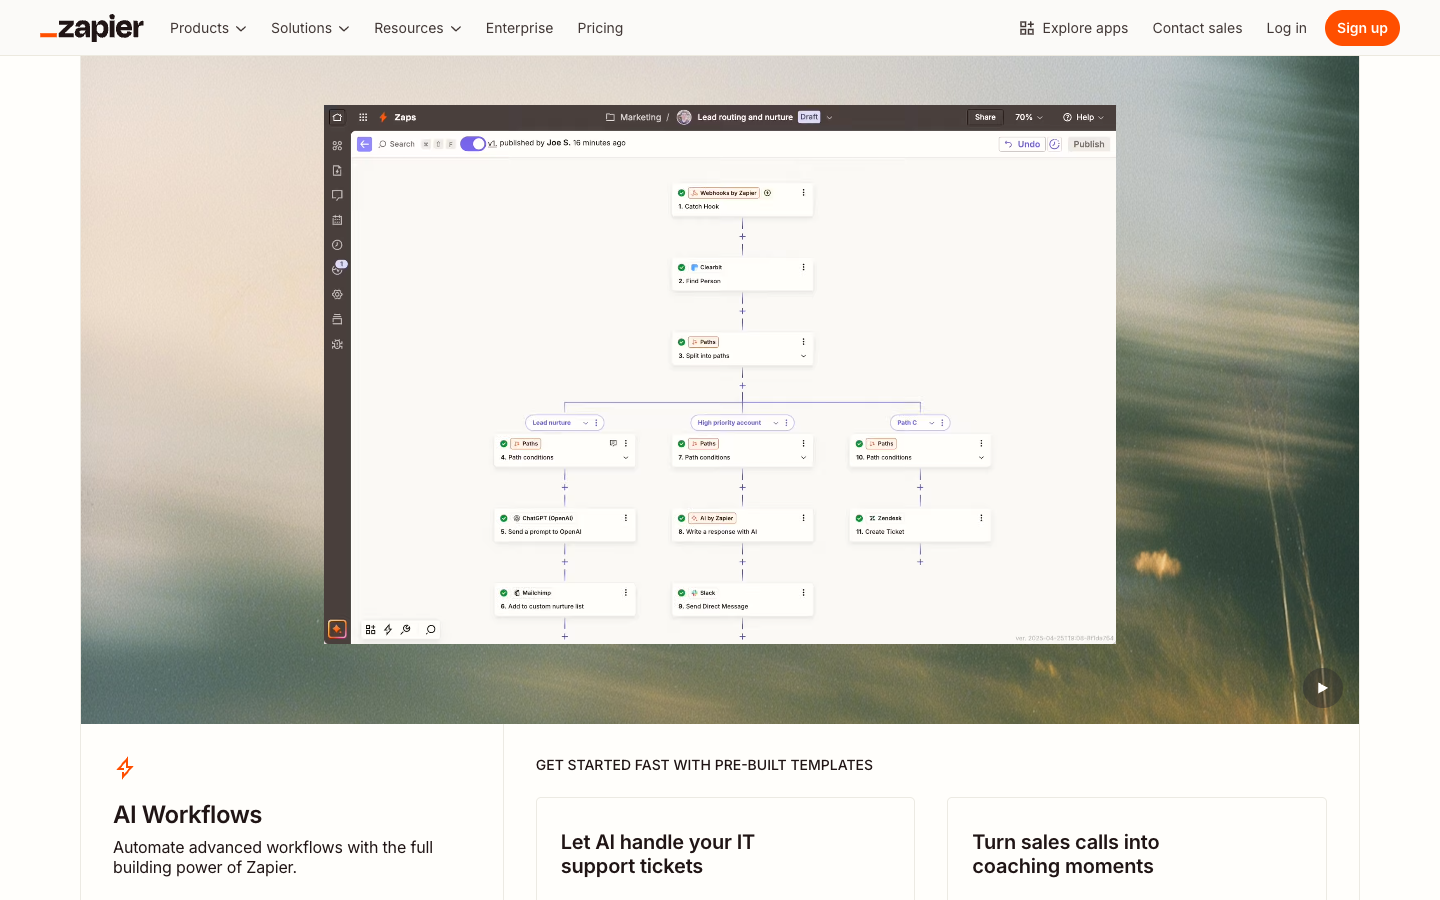The height and width of the screenshot is (900, 1440).
Task: Expand the Path C dropdown
Action: pyautogui.click(x=932, y=423)
